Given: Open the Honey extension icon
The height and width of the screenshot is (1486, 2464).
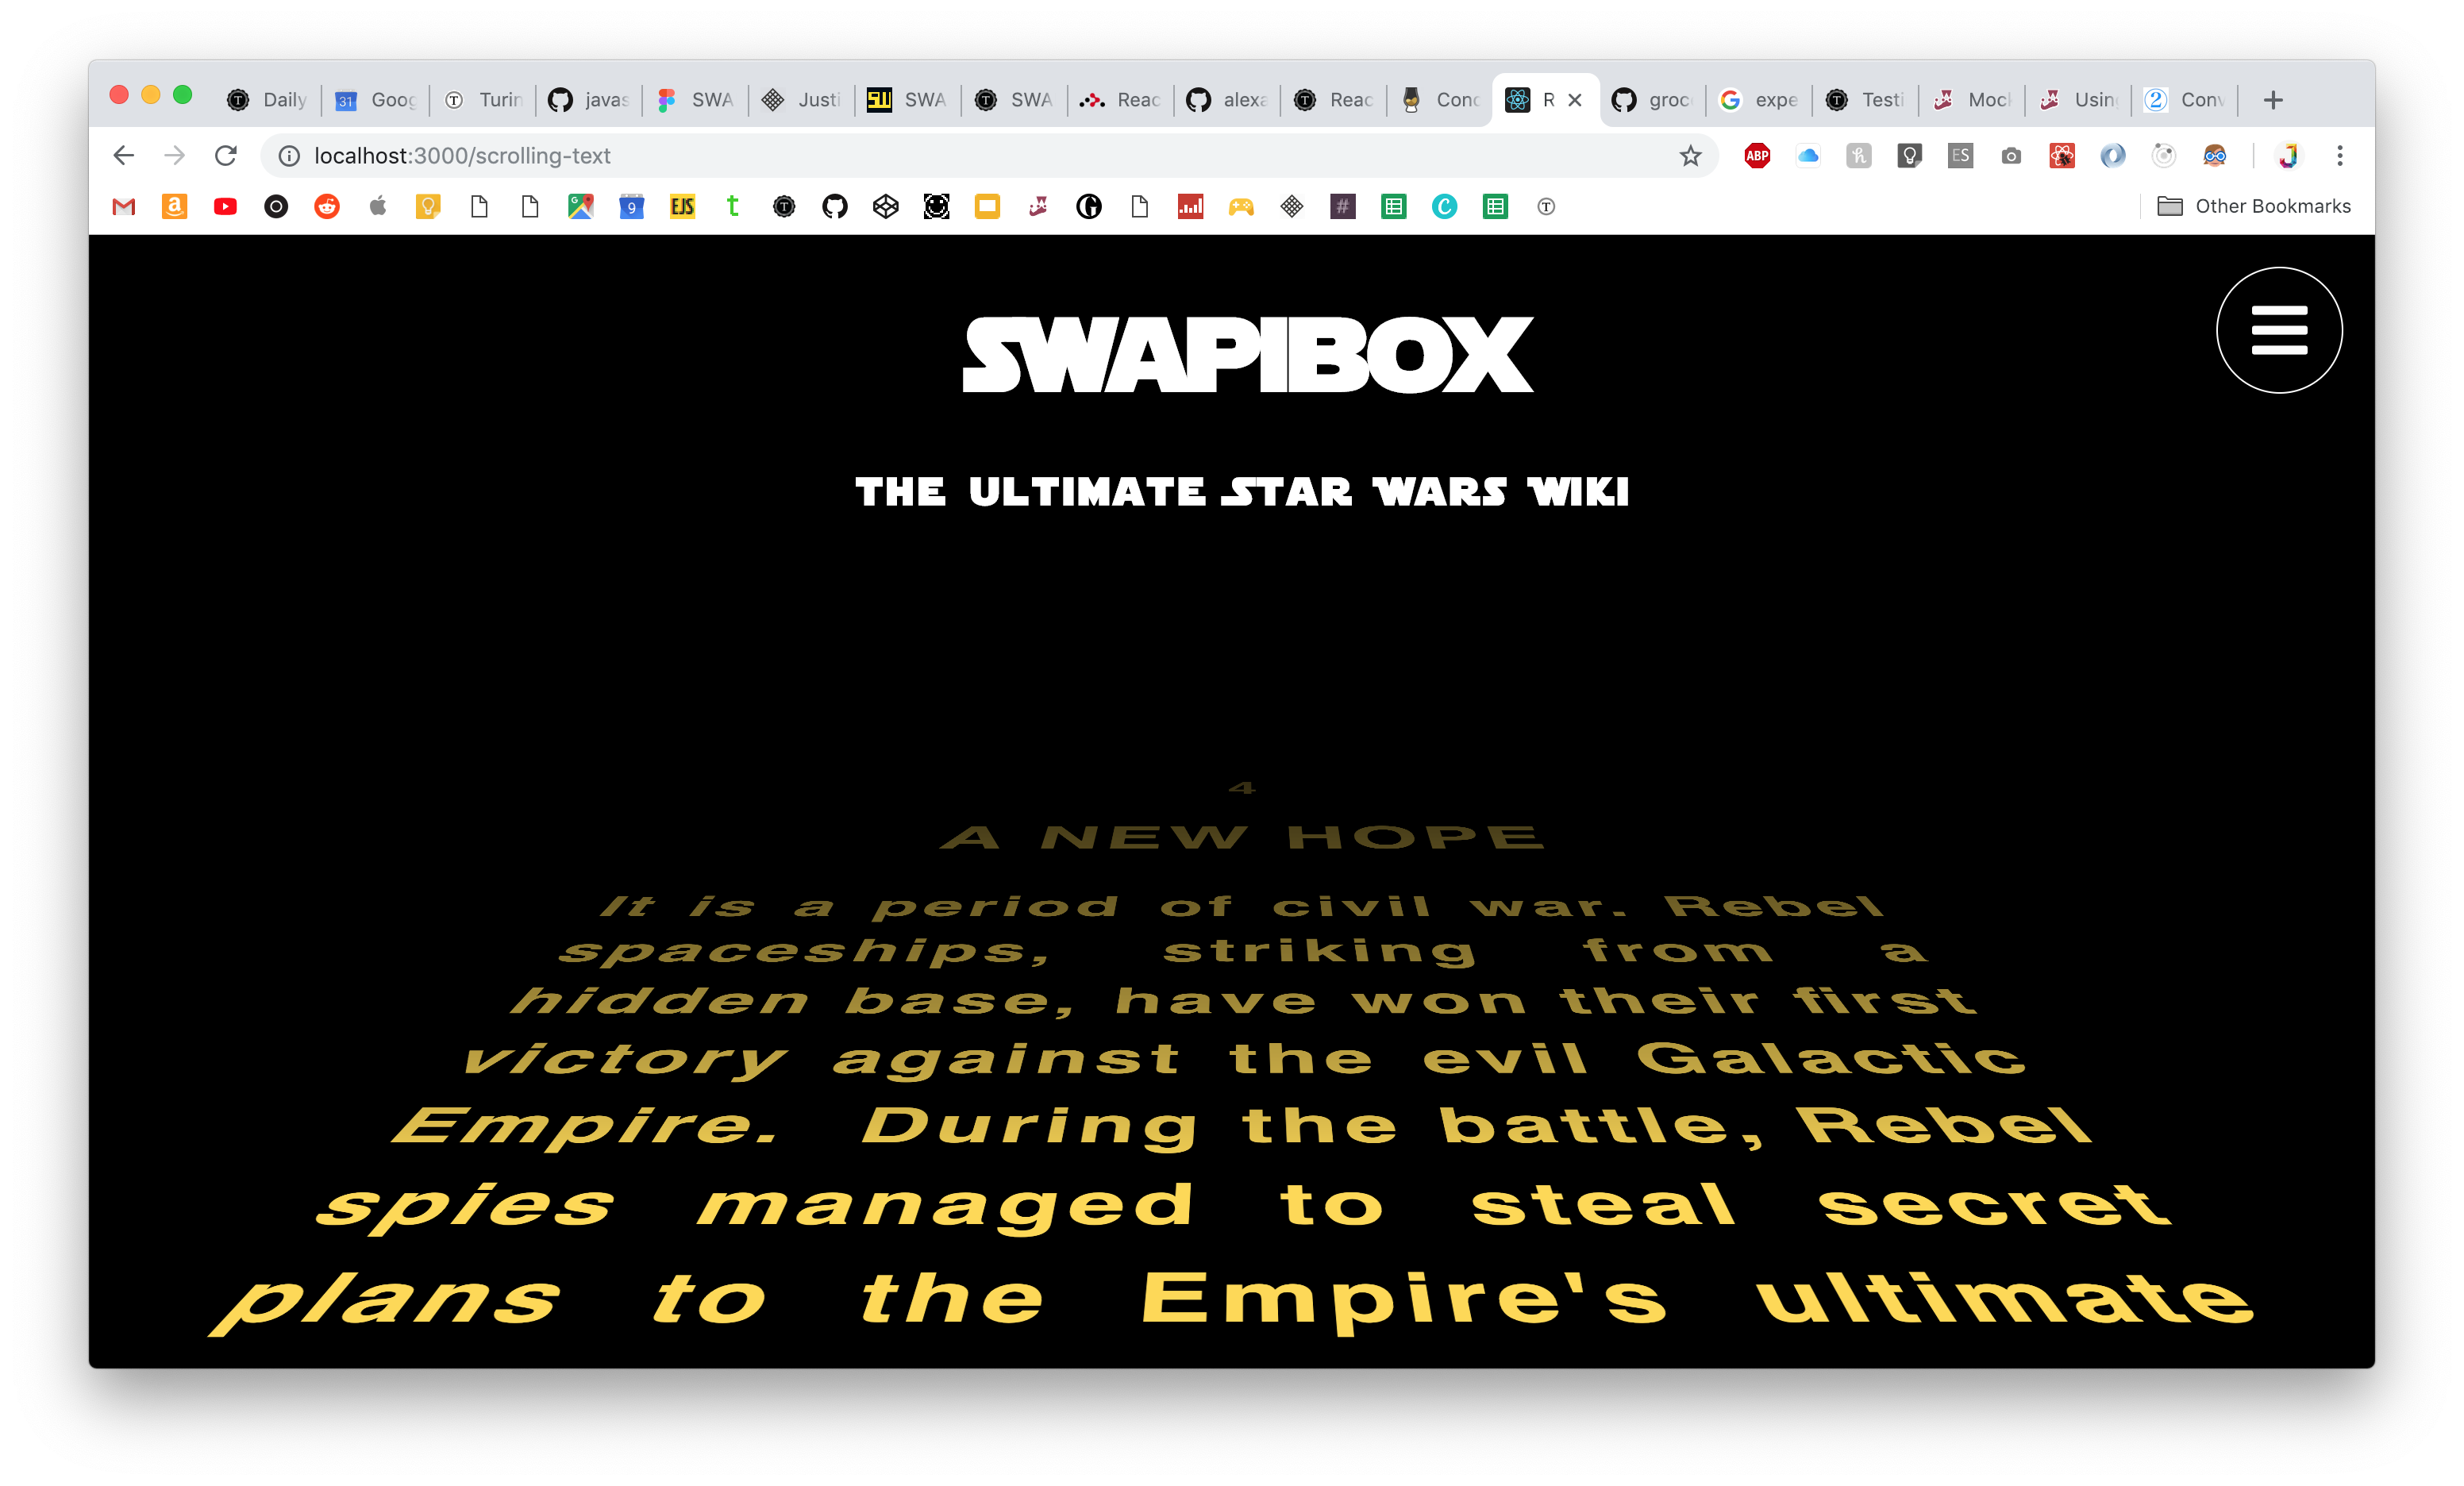Looking at the screenshot, I should (x=1858, y=156).
